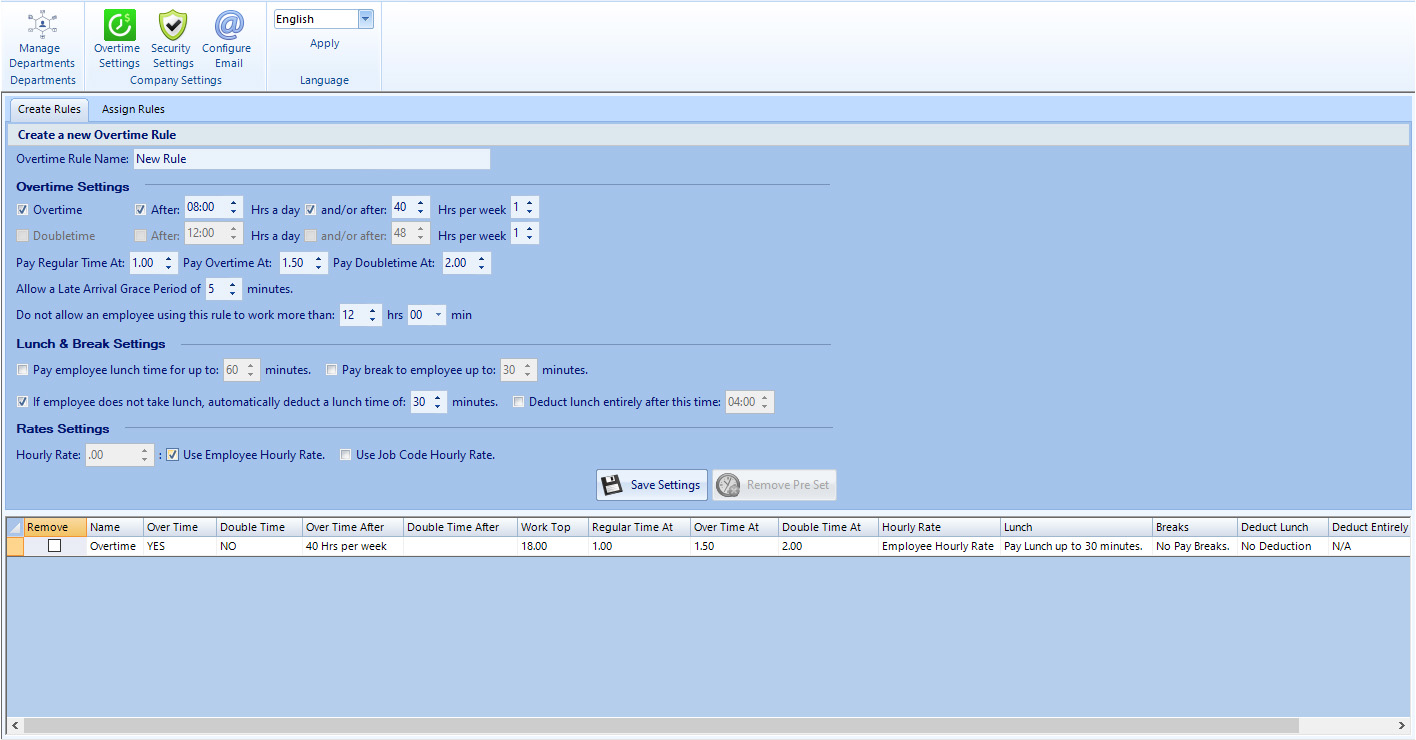The image size is (1416, 740).
Task: Open Manage Departments icon
Action: tap(41, 24)
